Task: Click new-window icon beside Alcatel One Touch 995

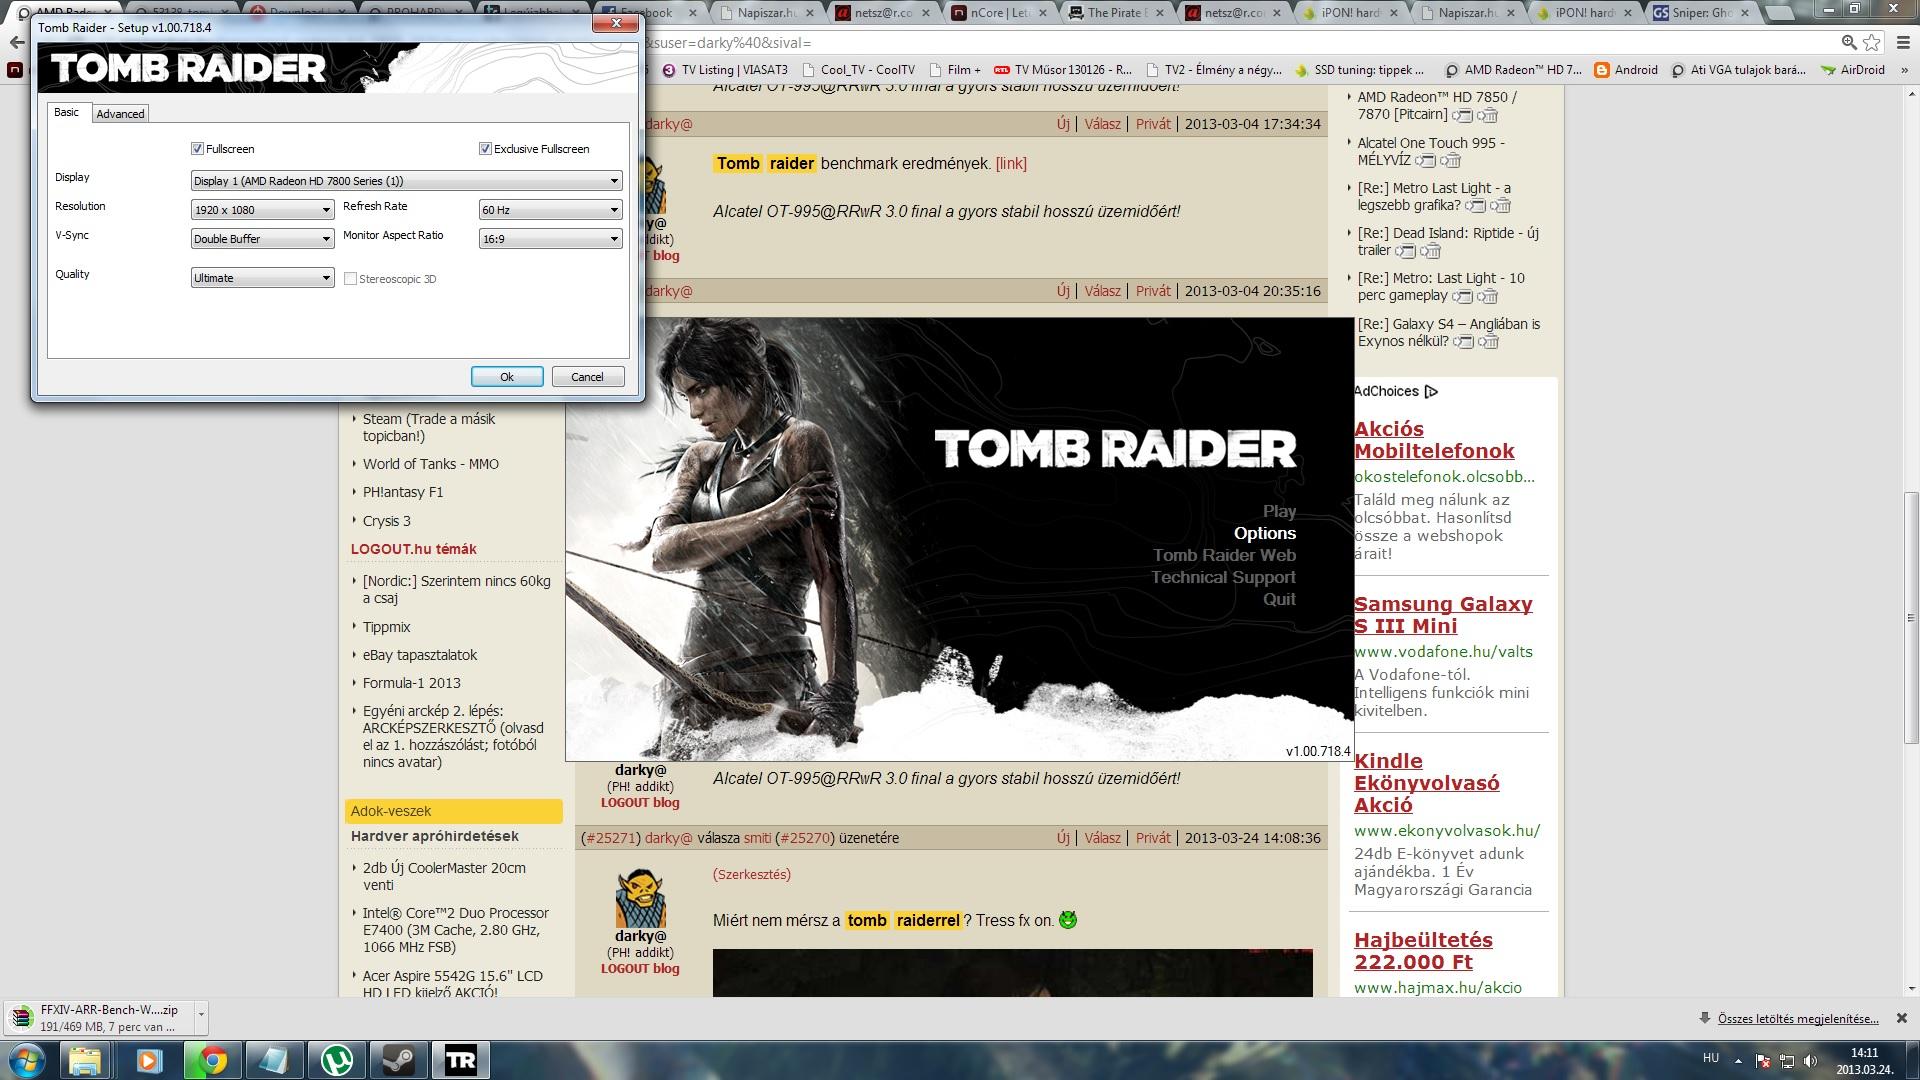Action: point(1424,161)
